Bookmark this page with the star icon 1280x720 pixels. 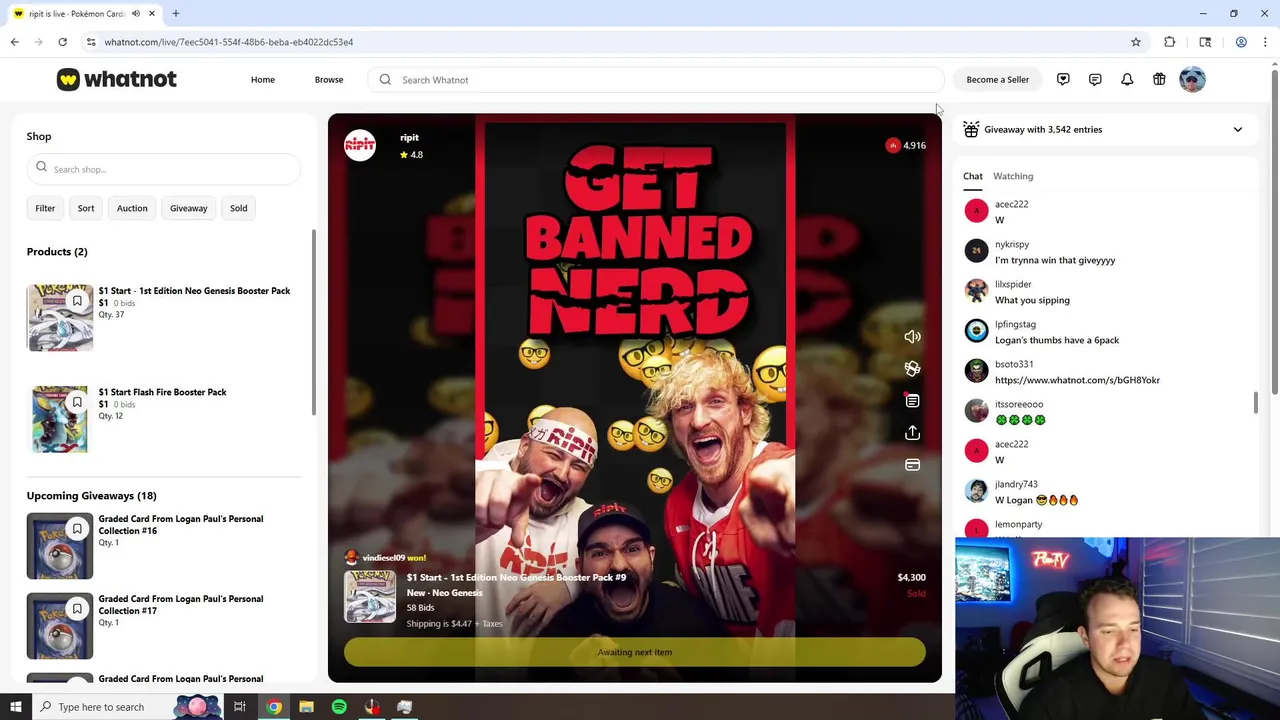coord(1136,42)
